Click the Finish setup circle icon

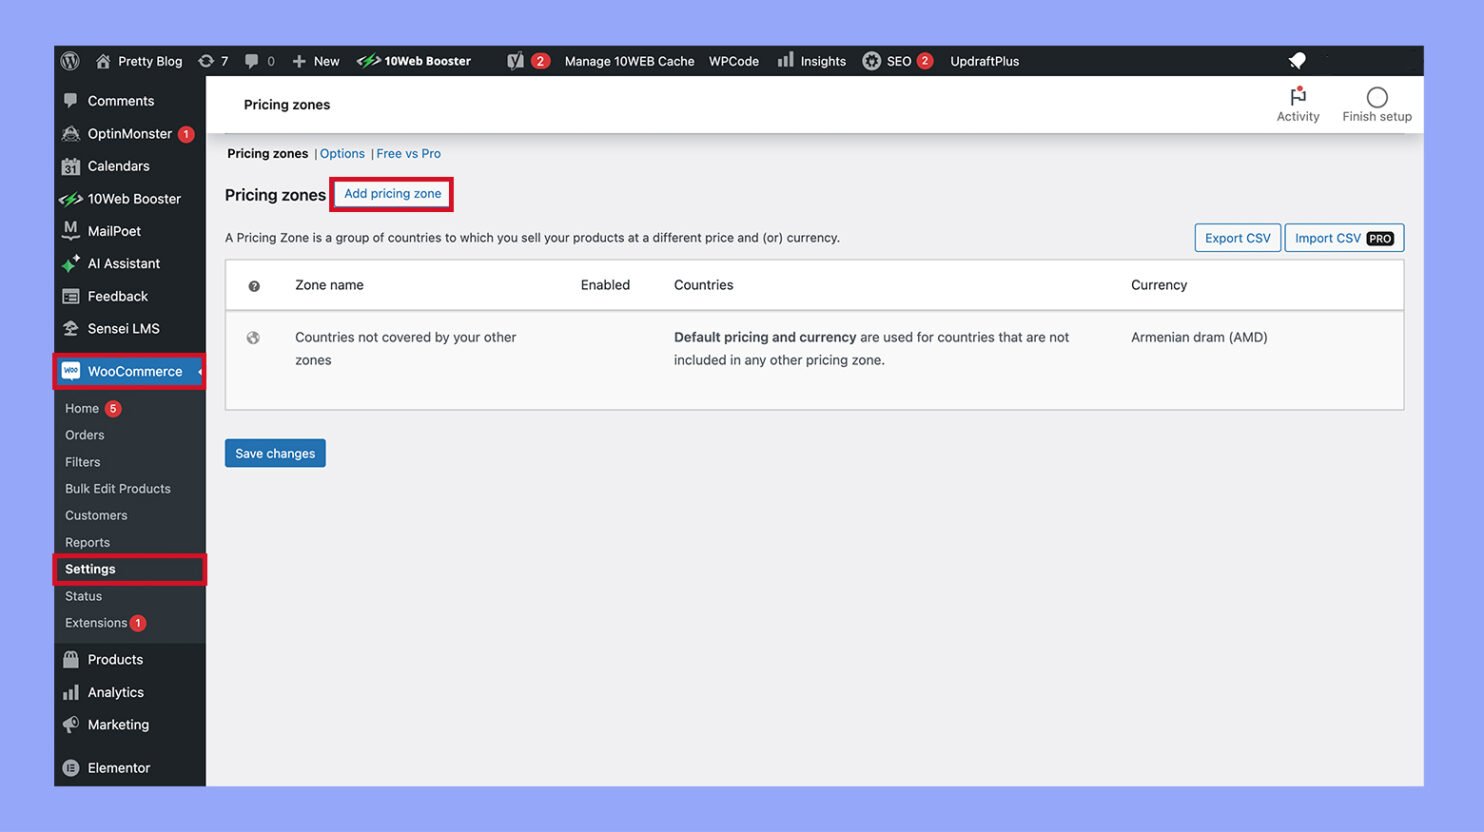[x=1377, y=97]
